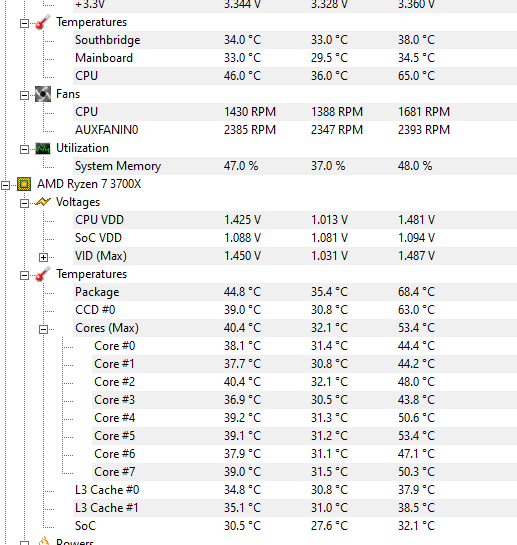
Task: Click the 1.481 V CPU VDD maximum
Action: pyautogui.click(x=416, y=220)
